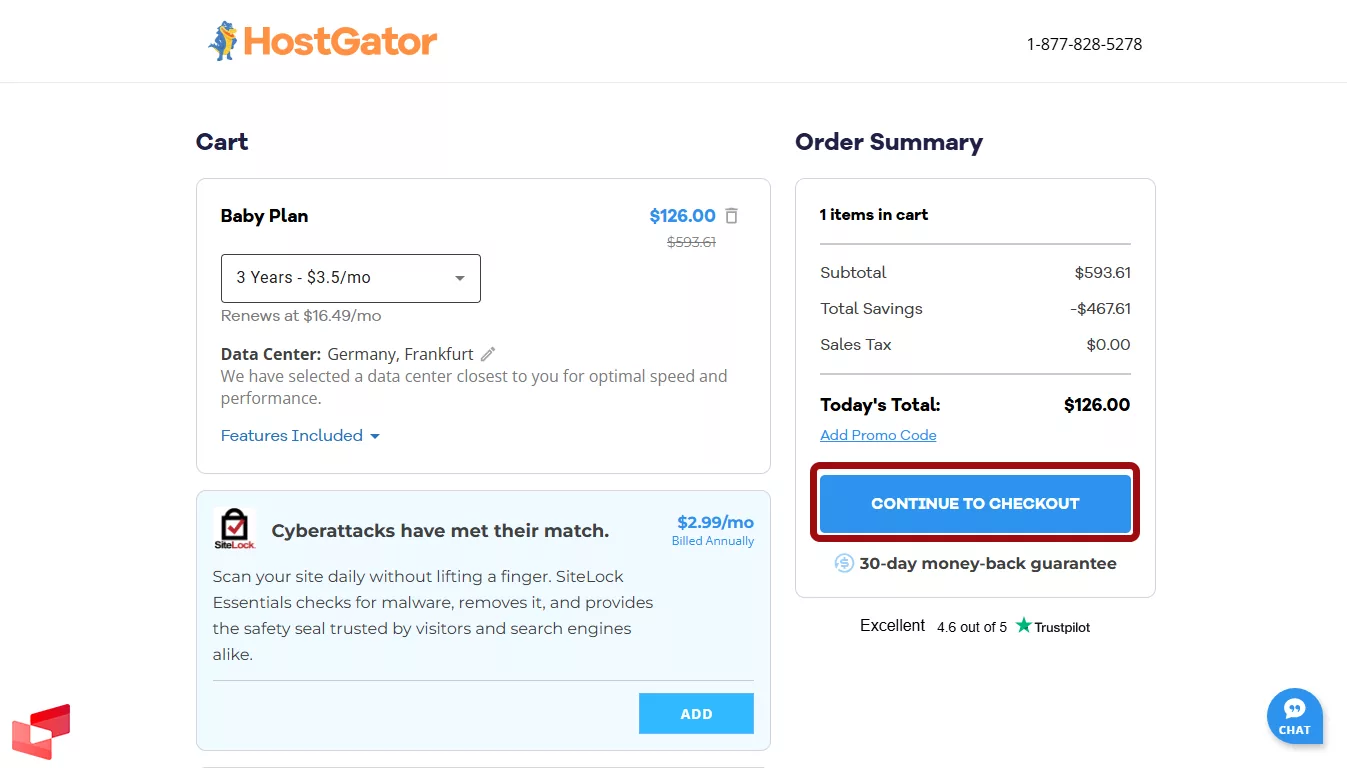The width and height of the screenshot is (1347, 768).
Task: Expand the Features Included section
Action: (299, 435)
